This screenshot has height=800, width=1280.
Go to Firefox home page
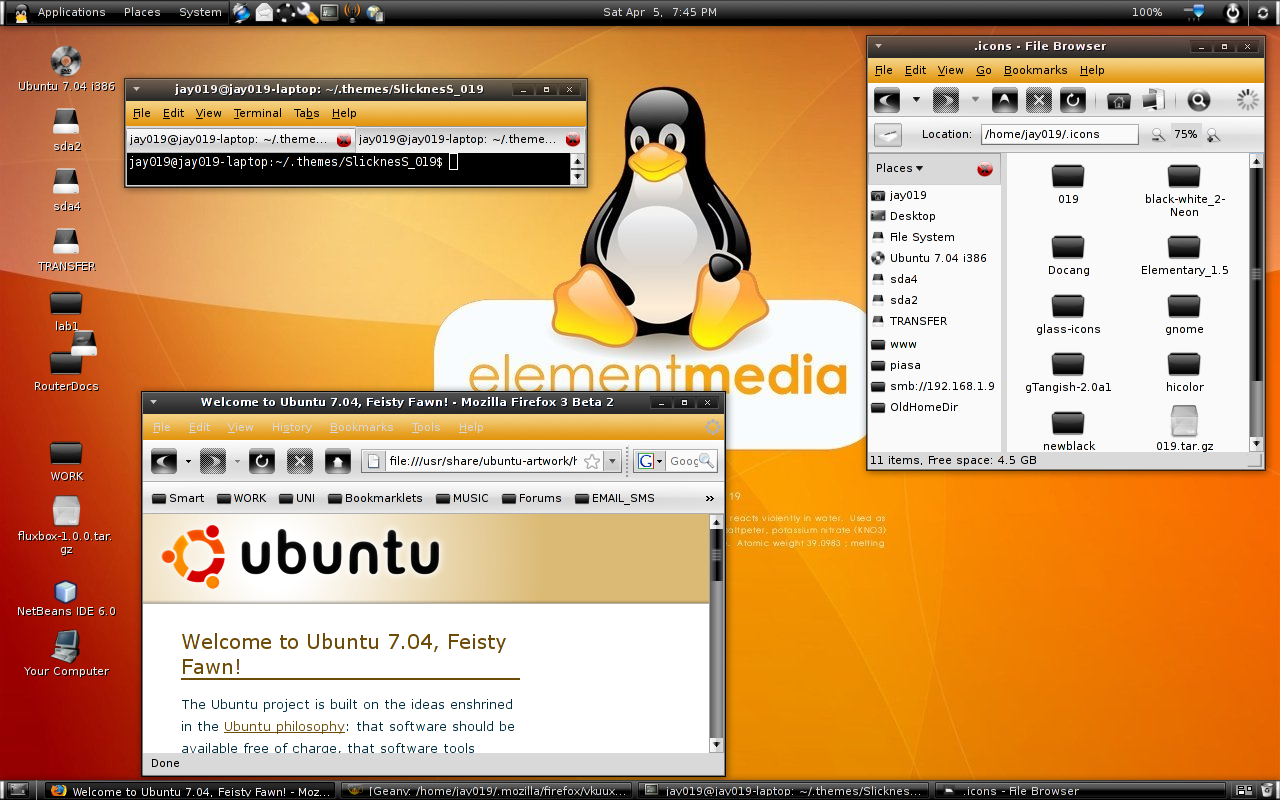click(x=338, y=461)
